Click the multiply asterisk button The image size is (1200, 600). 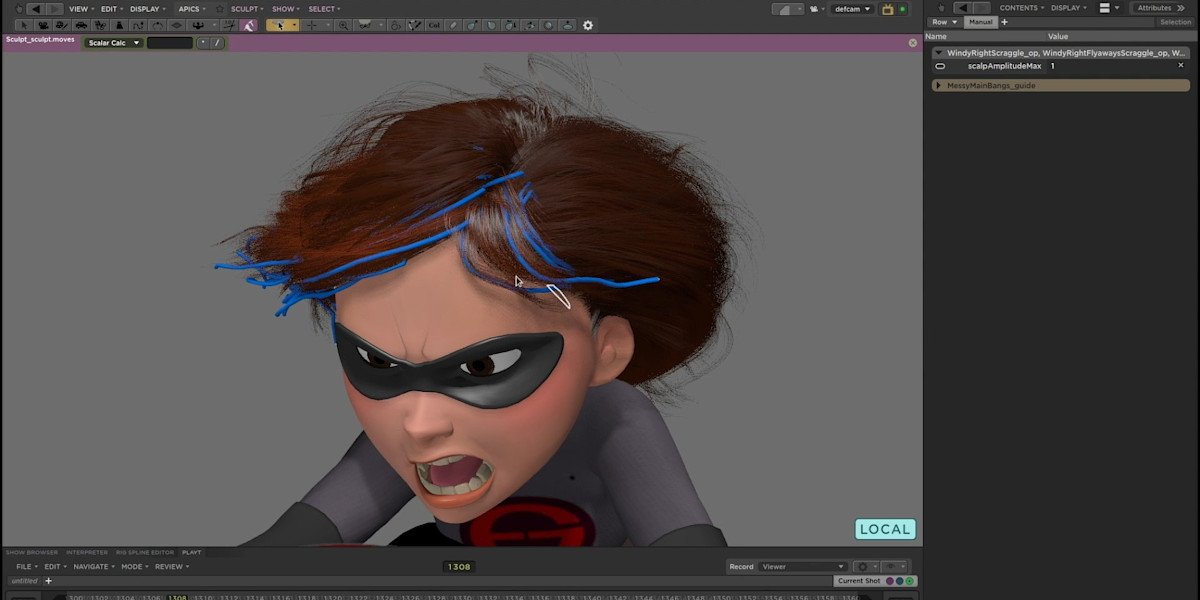(203, 43)
